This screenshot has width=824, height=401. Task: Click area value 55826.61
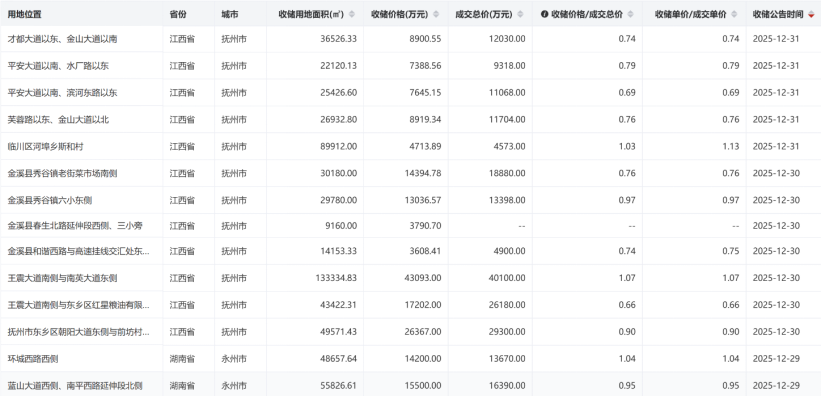338,385
